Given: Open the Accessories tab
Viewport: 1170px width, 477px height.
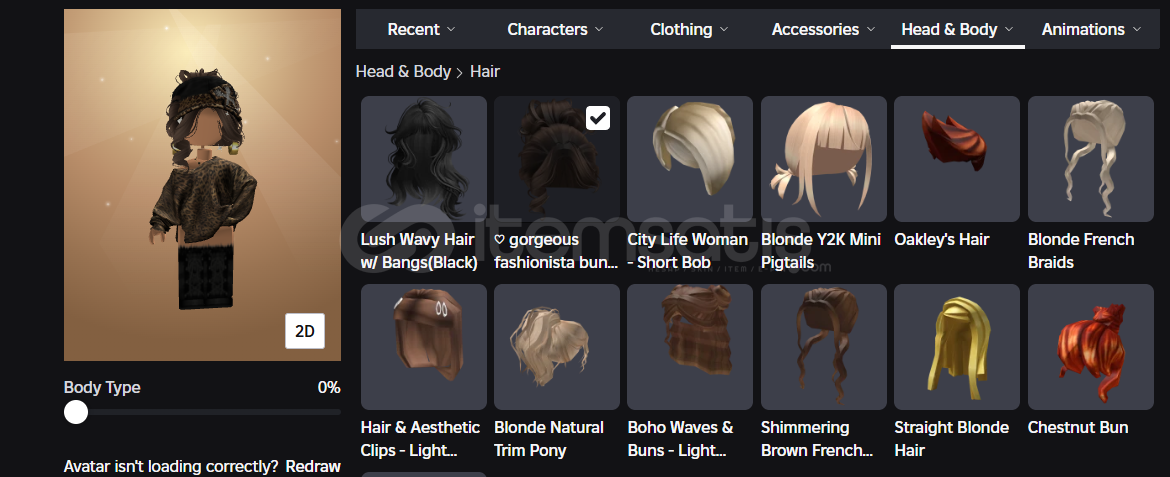Looking at the screenshot, I should (x=824, y=30).
